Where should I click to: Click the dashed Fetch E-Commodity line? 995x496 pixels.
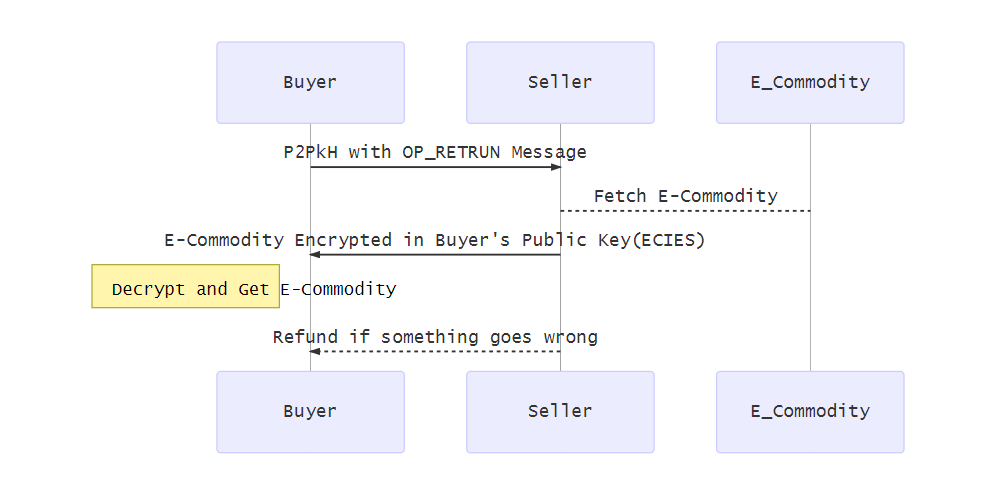[685, 211]
